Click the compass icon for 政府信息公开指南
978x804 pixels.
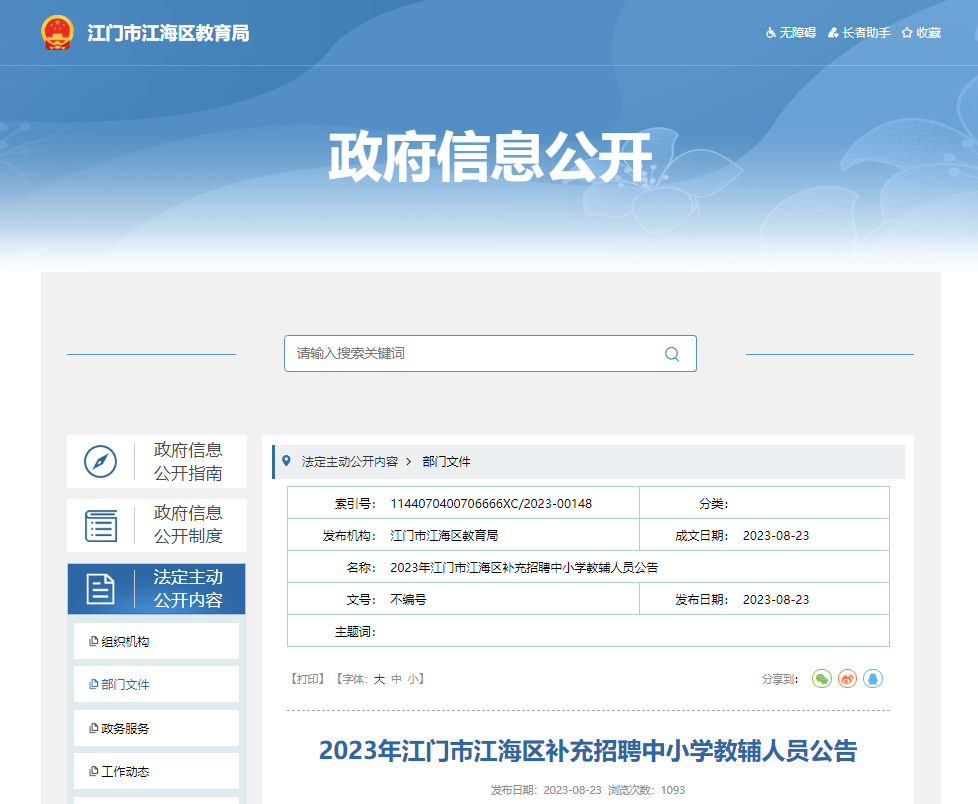tap(101, 461)
